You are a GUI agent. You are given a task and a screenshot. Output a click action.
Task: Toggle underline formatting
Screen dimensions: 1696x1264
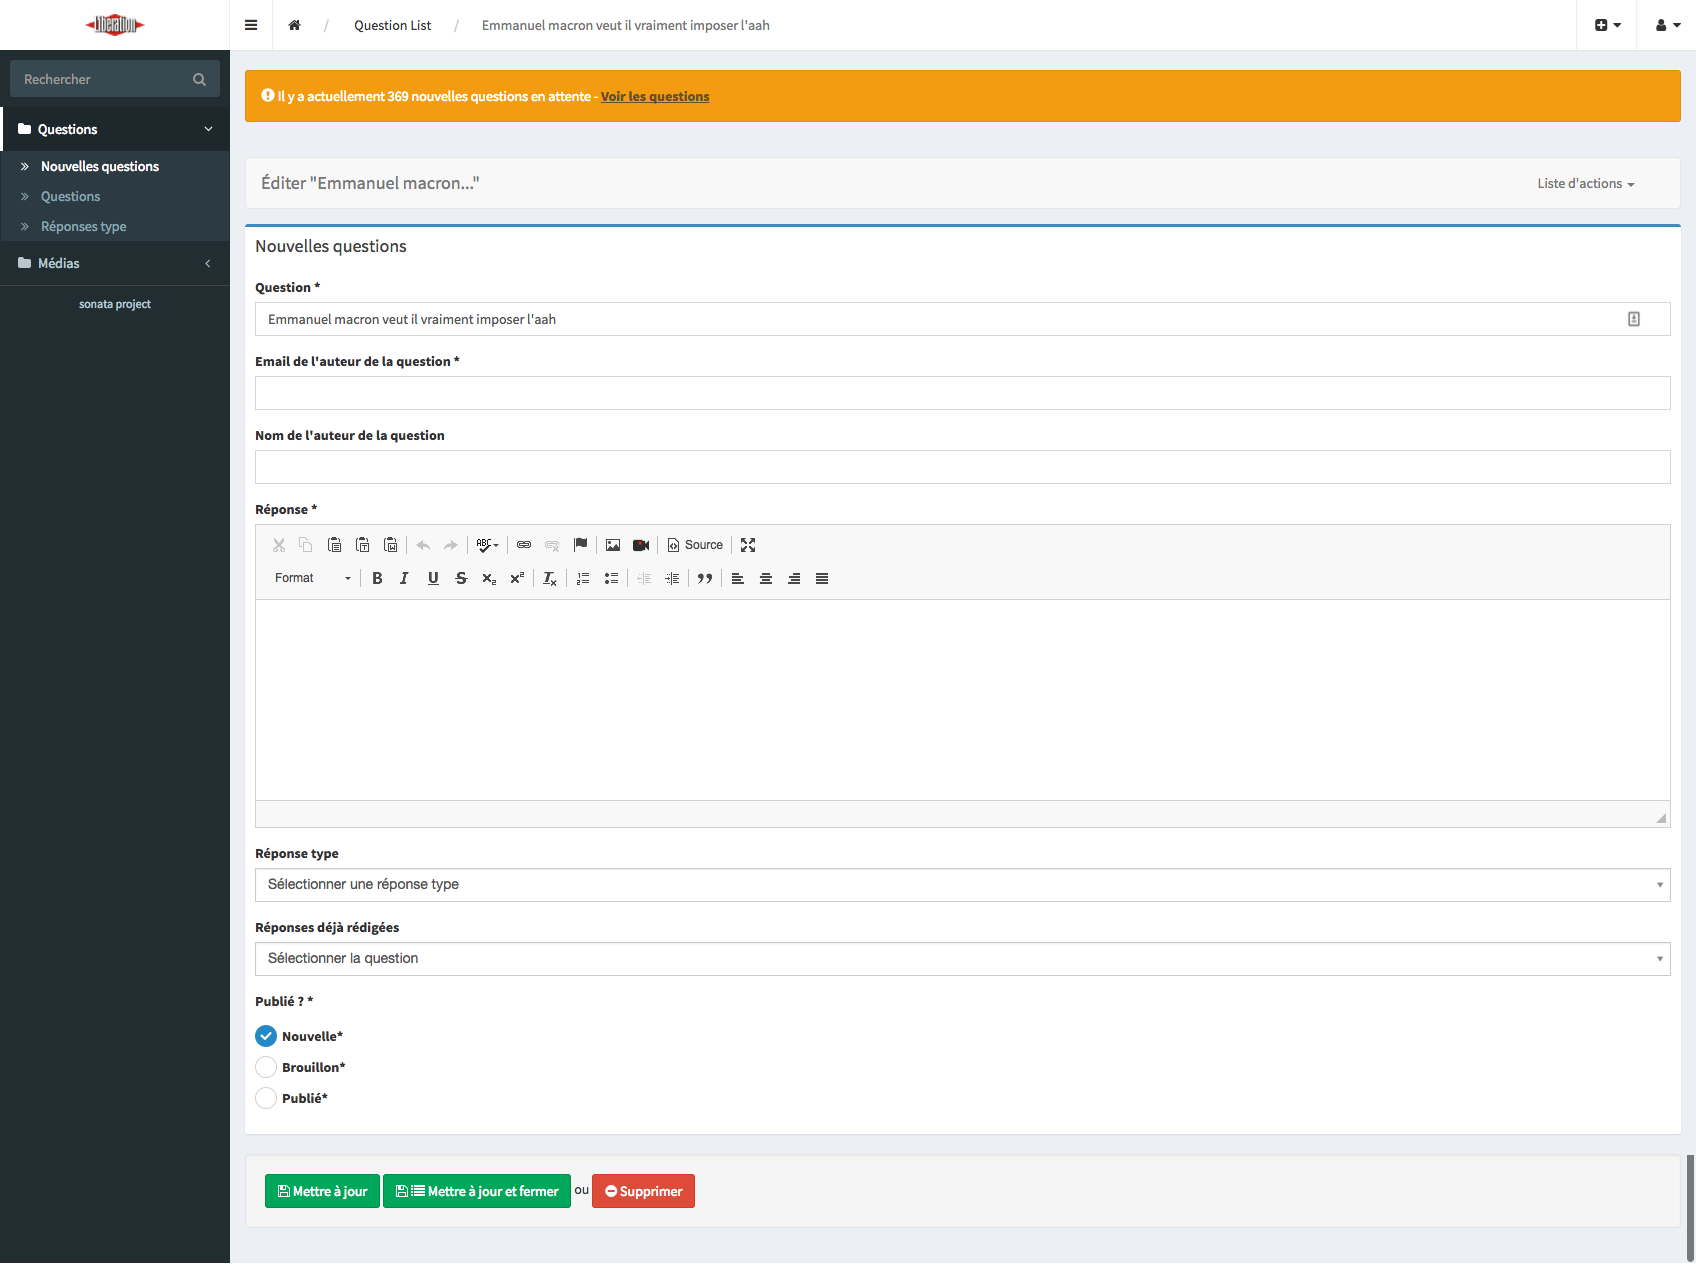coord(433,578)
